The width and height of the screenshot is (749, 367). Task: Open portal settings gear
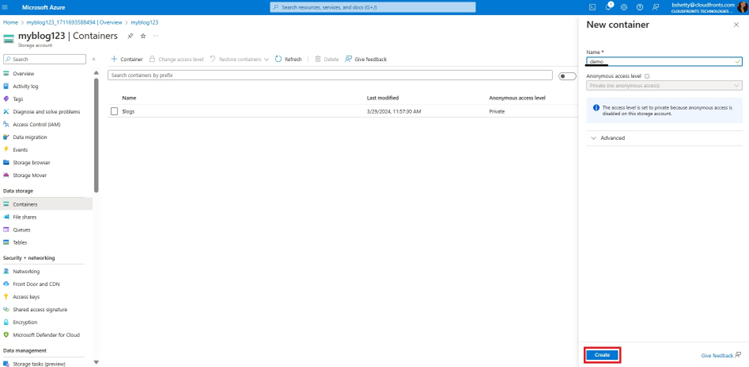(x=624, y=7)
